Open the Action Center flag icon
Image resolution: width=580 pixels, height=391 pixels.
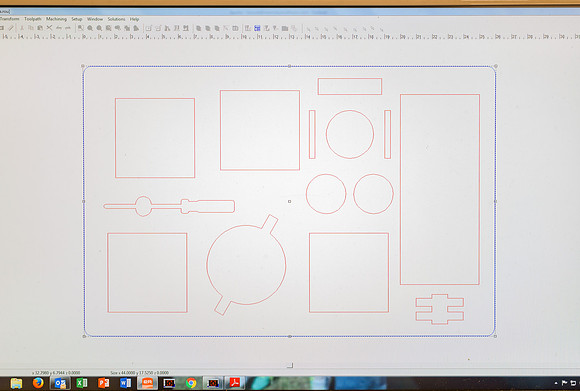564,383
